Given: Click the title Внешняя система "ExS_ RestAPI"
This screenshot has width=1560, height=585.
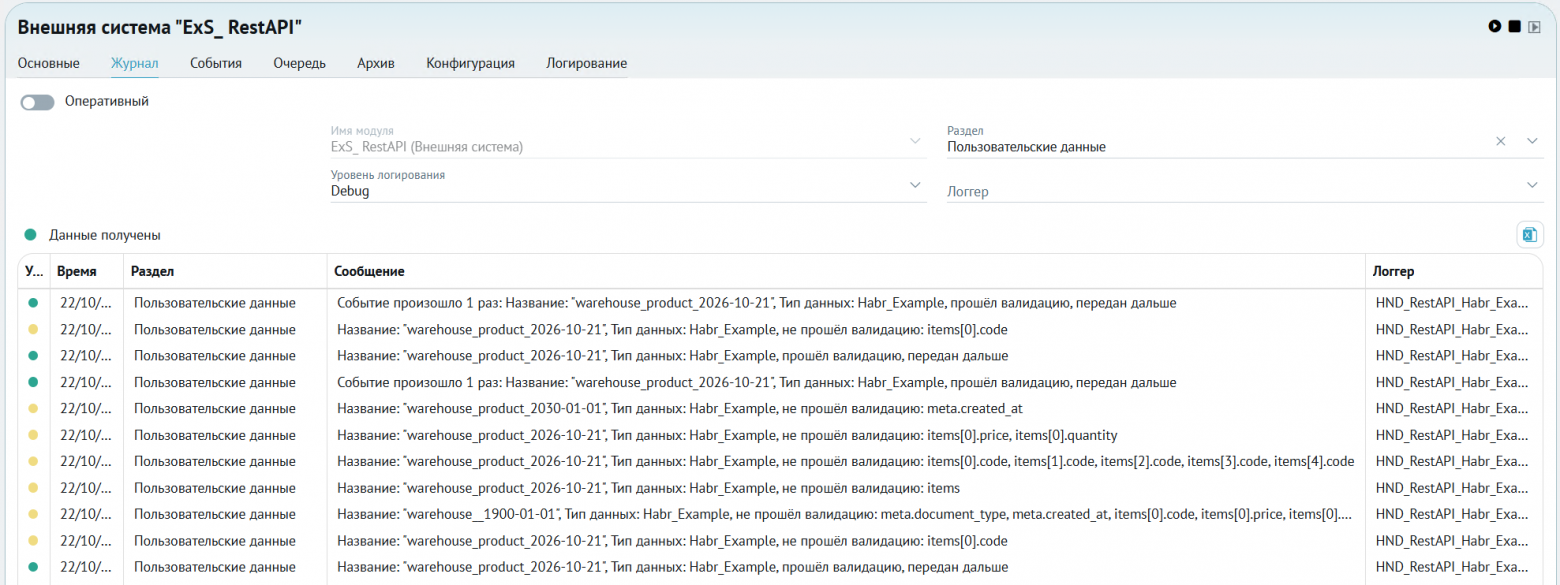Looking at the screenshot, I should coord(160,27).
